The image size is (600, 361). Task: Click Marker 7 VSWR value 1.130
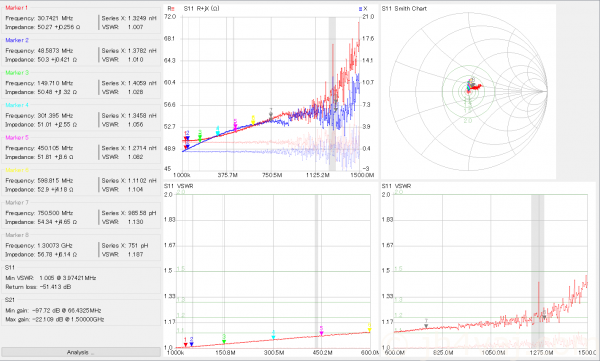(x=135, y=222)
